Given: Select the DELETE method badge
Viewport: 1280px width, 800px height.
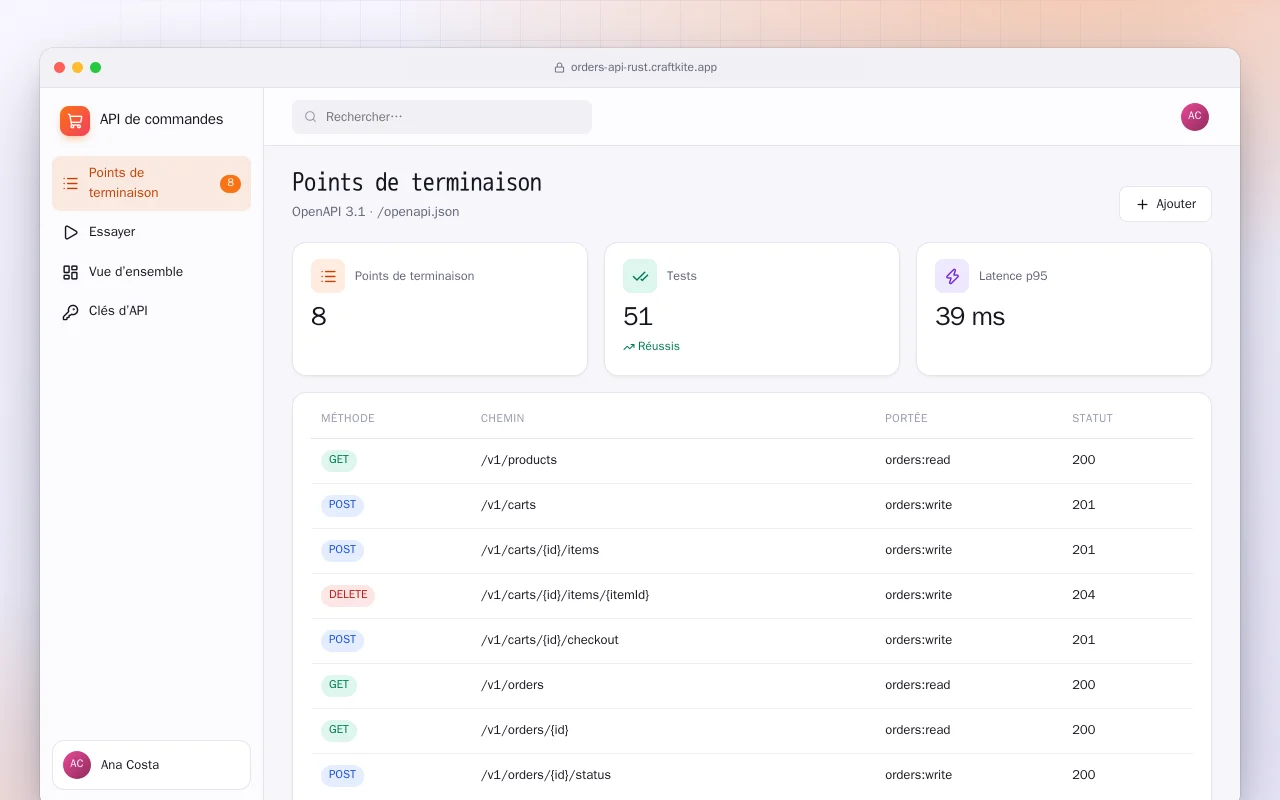Looking at the screenshot, I should point(348,596).
